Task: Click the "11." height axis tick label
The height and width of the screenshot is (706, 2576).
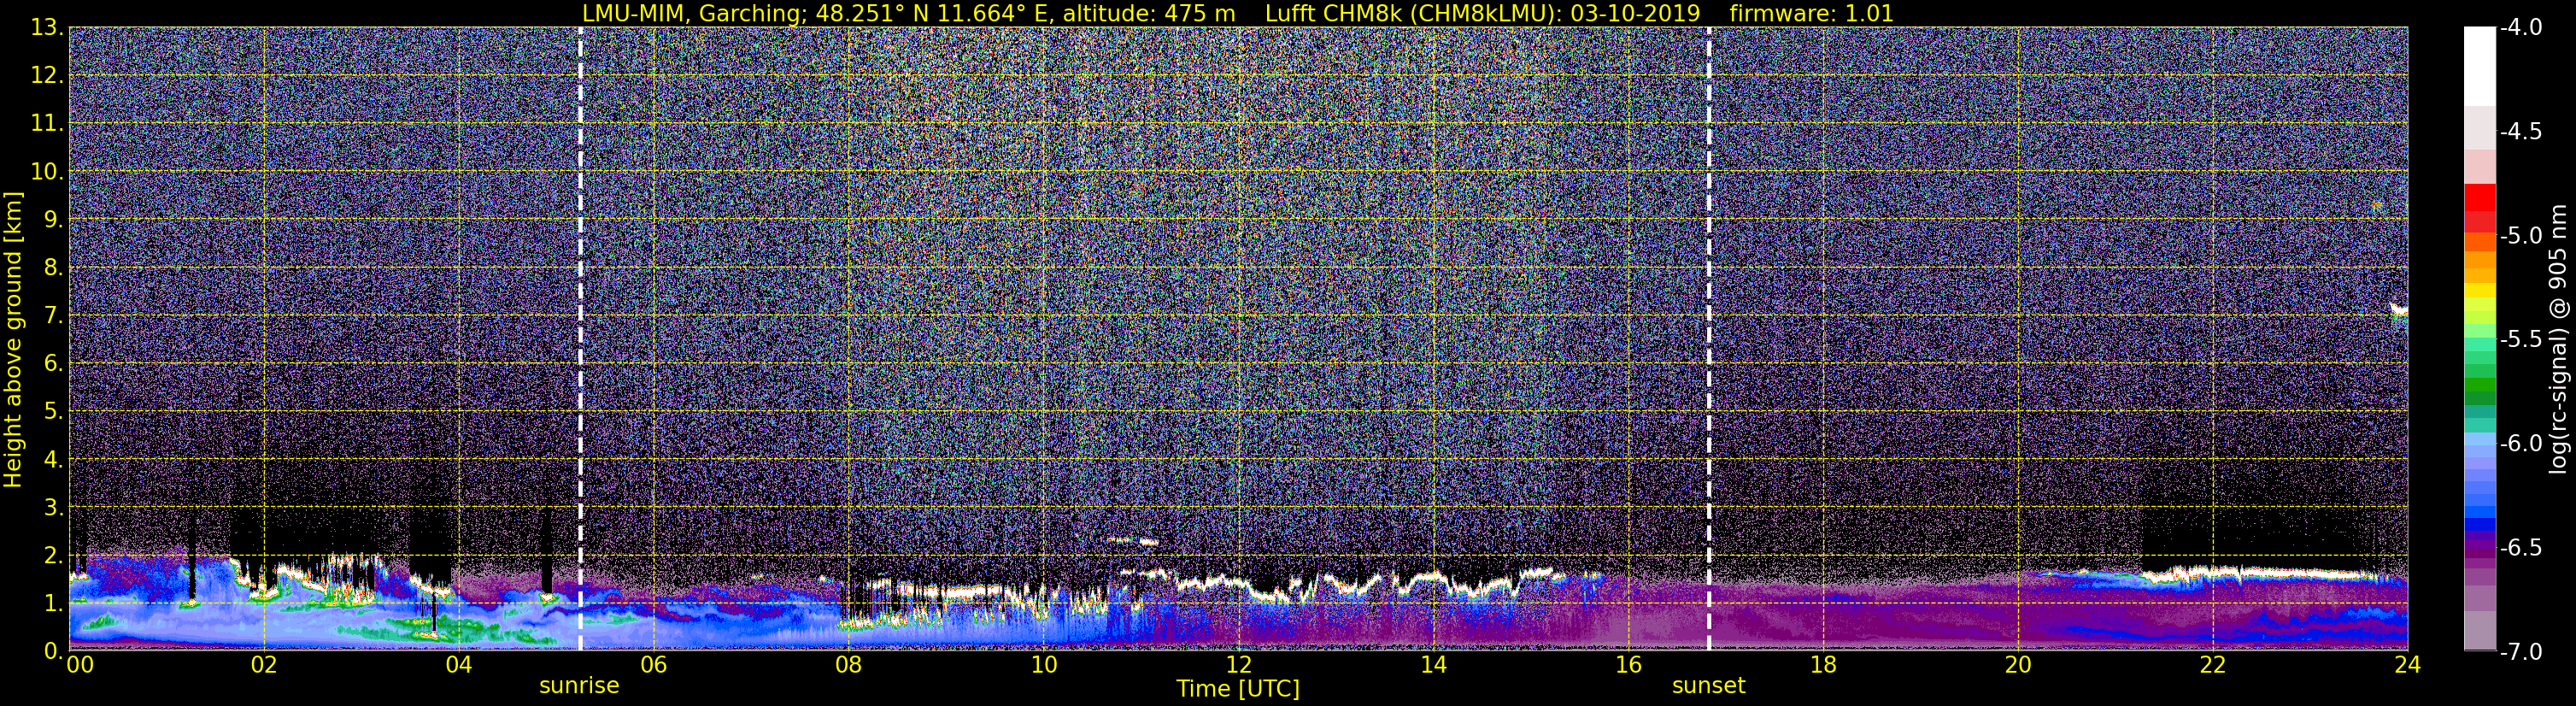Action: 48,123
